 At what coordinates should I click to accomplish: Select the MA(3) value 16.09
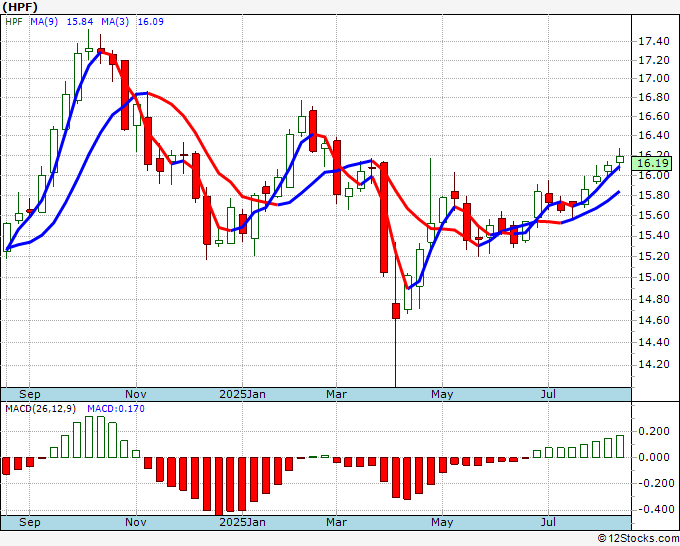click(150, 22)
